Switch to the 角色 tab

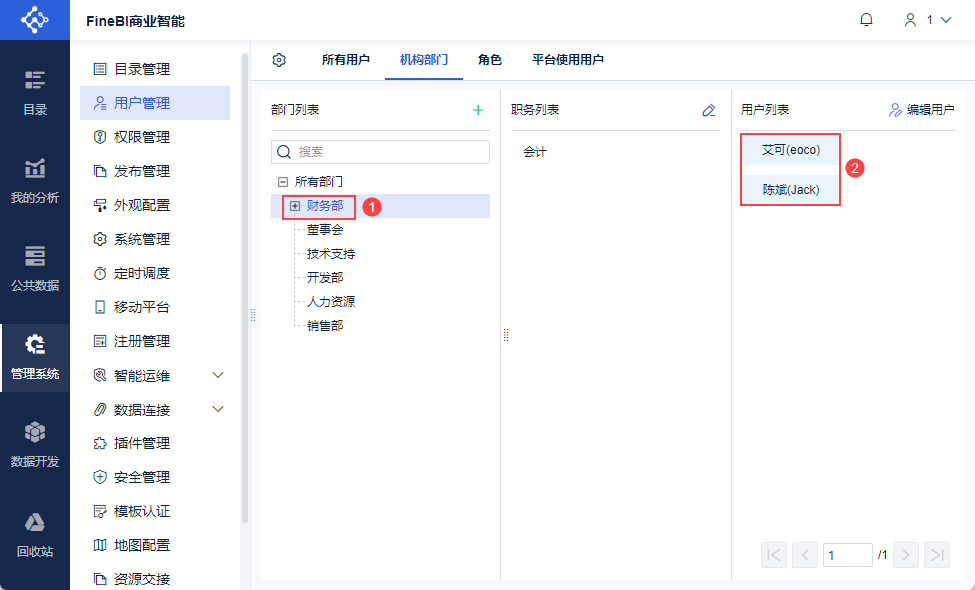coord(490,60)
